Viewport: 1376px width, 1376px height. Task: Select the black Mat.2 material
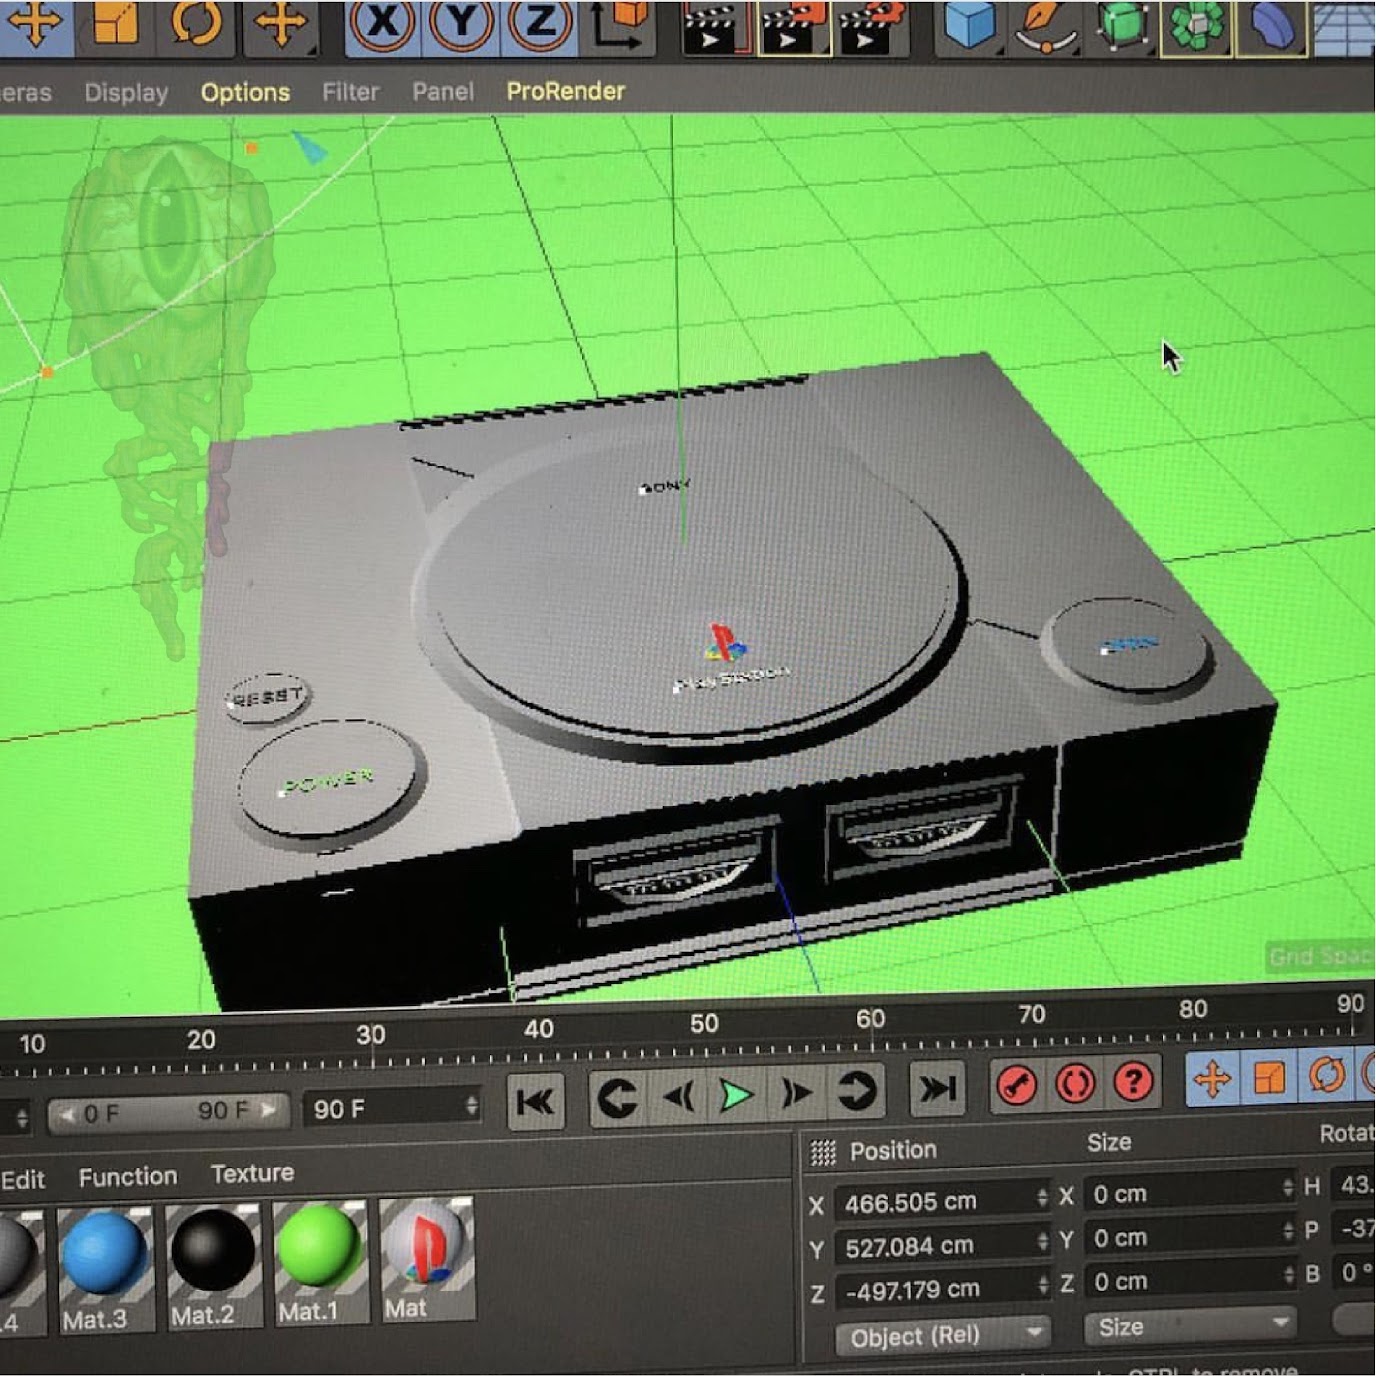click(214, 1267)
